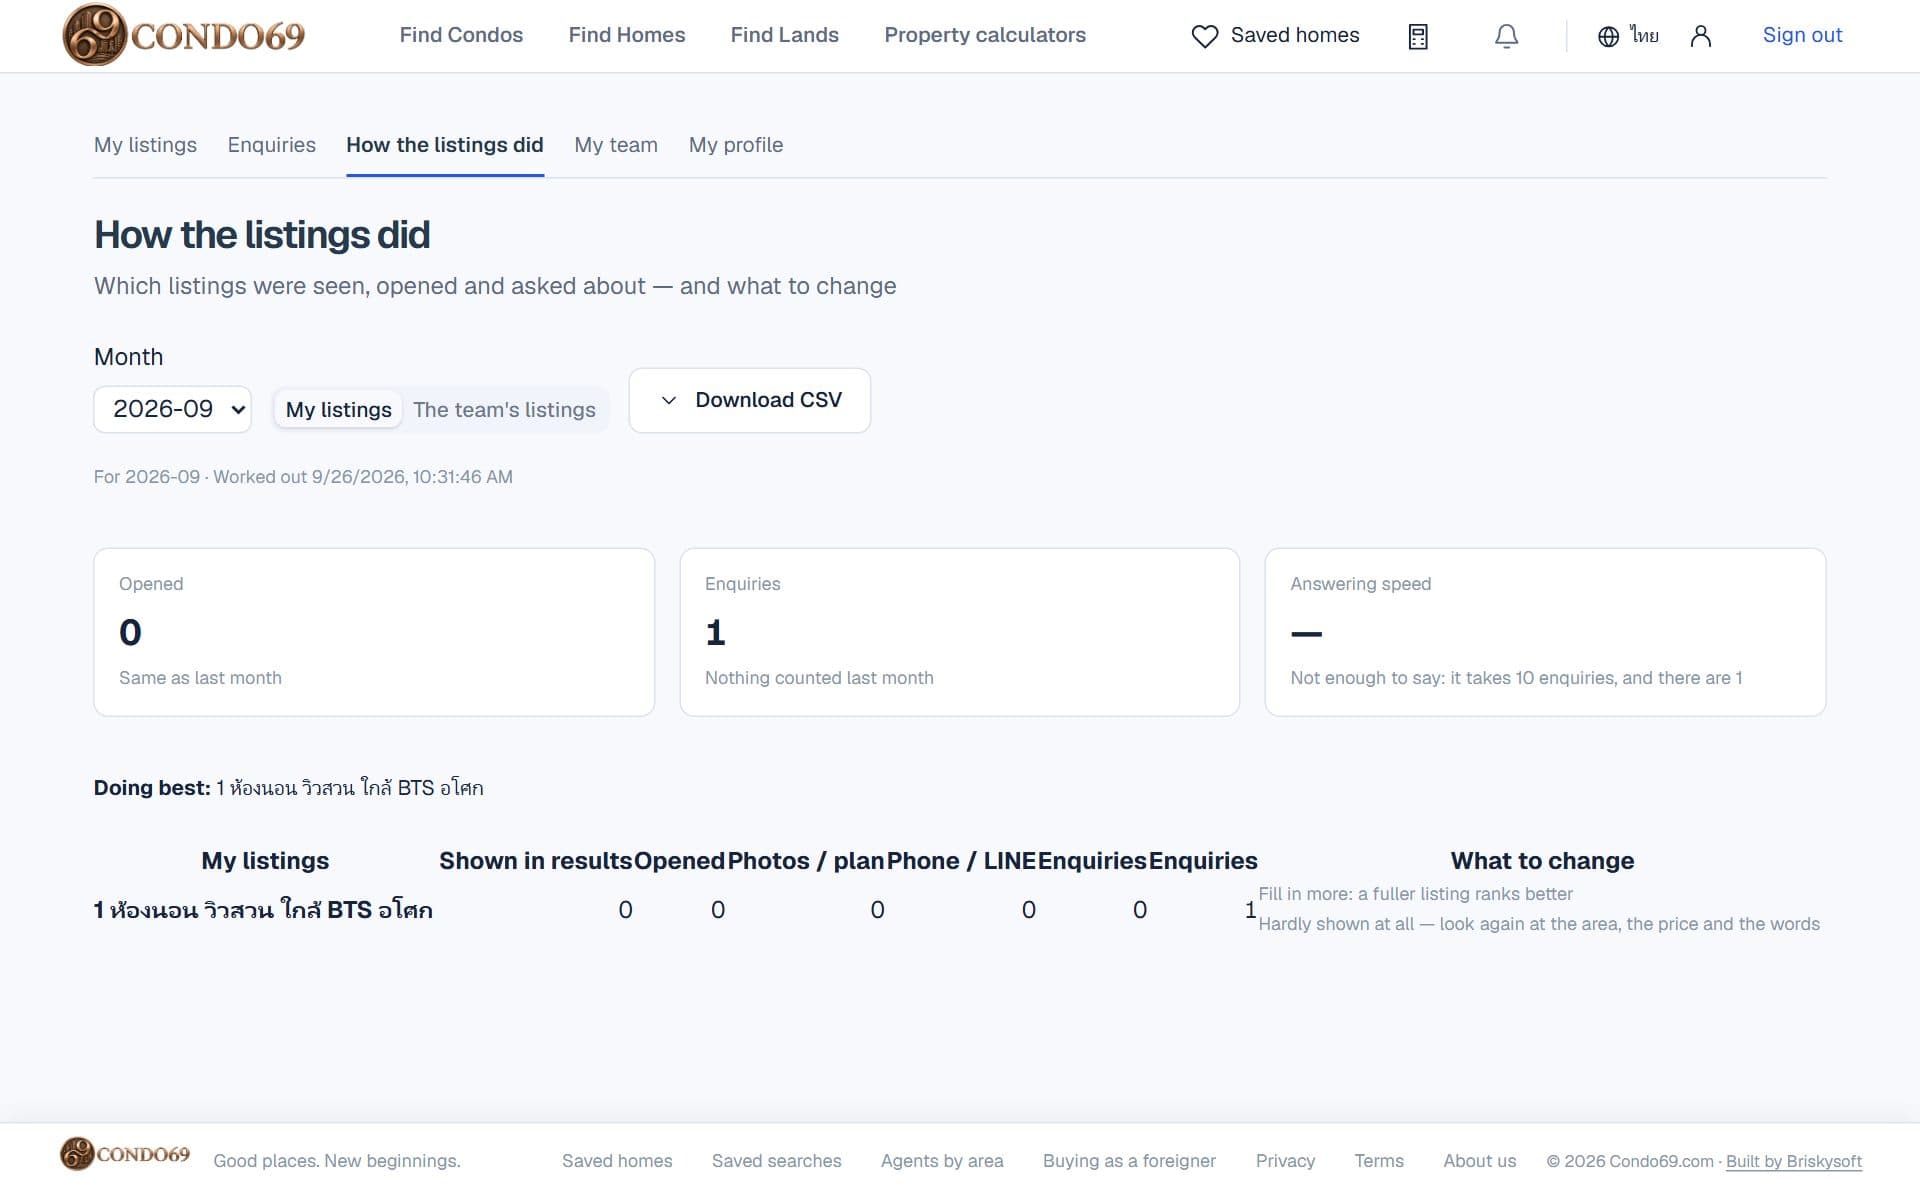The height and width of the screenshot is (1200, 1920).
Task: Click the Sign out link
Action: pyautogui.click(x=1802, y=35)
